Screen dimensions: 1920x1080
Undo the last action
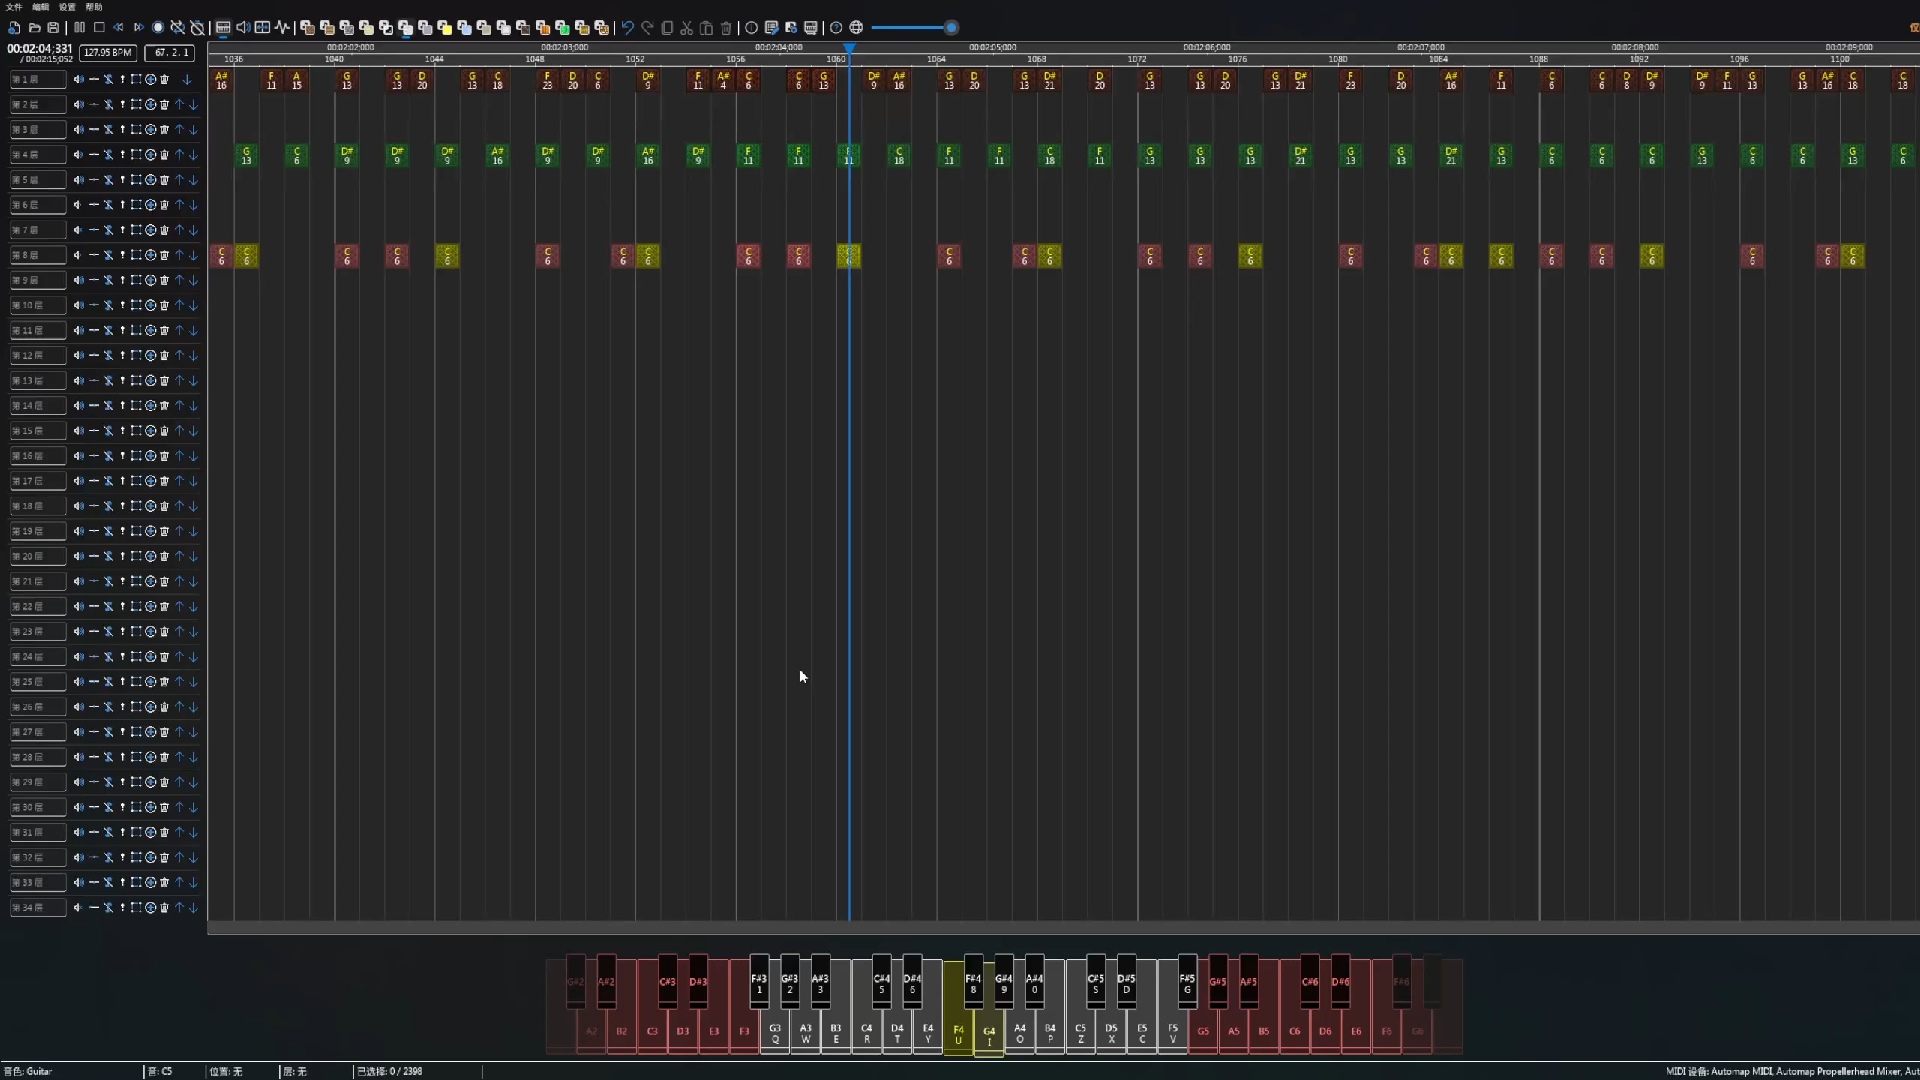(x=628, y=28)
